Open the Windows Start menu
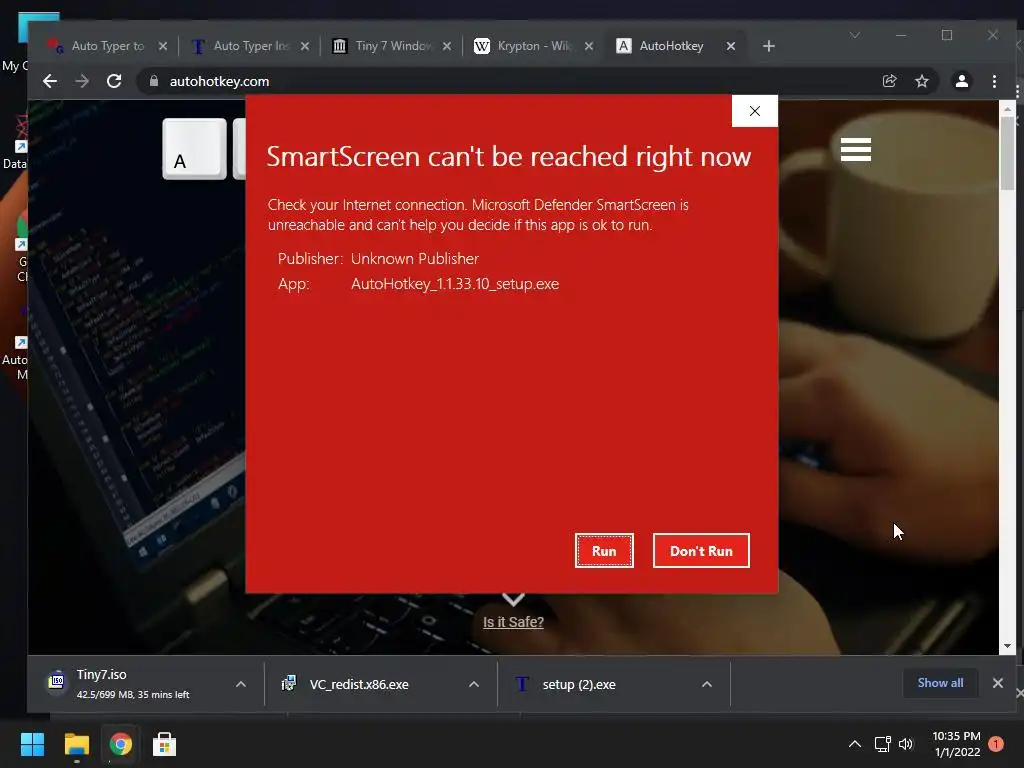1024x768 pixels. pyautogui.click(x=32, y=744)
